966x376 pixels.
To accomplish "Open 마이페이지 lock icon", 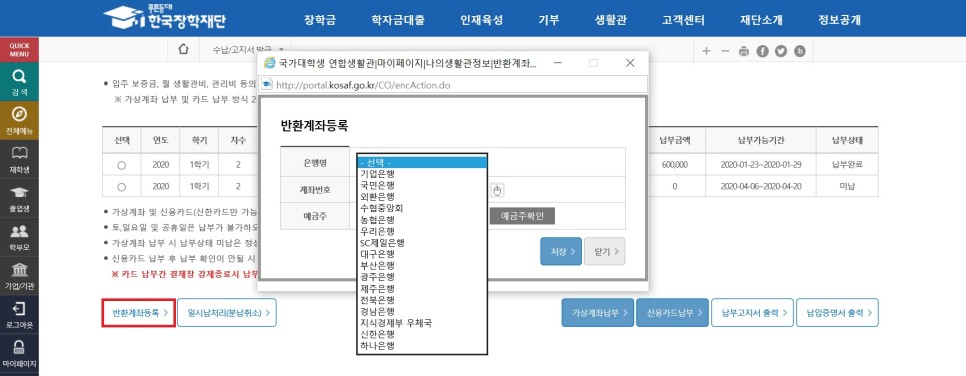I will click(19, 347).
